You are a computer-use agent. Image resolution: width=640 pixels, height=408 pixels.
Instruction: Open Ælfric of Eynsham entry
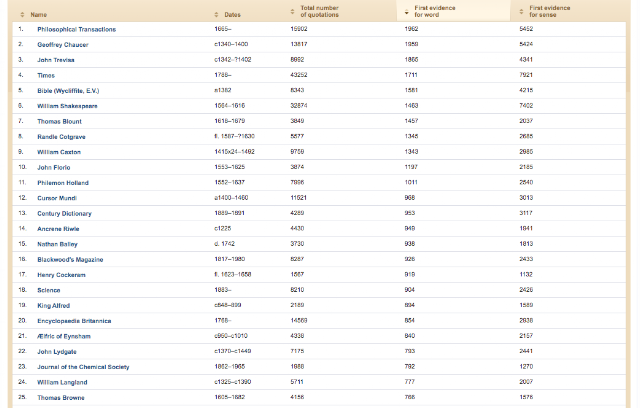tap(64, 337)
